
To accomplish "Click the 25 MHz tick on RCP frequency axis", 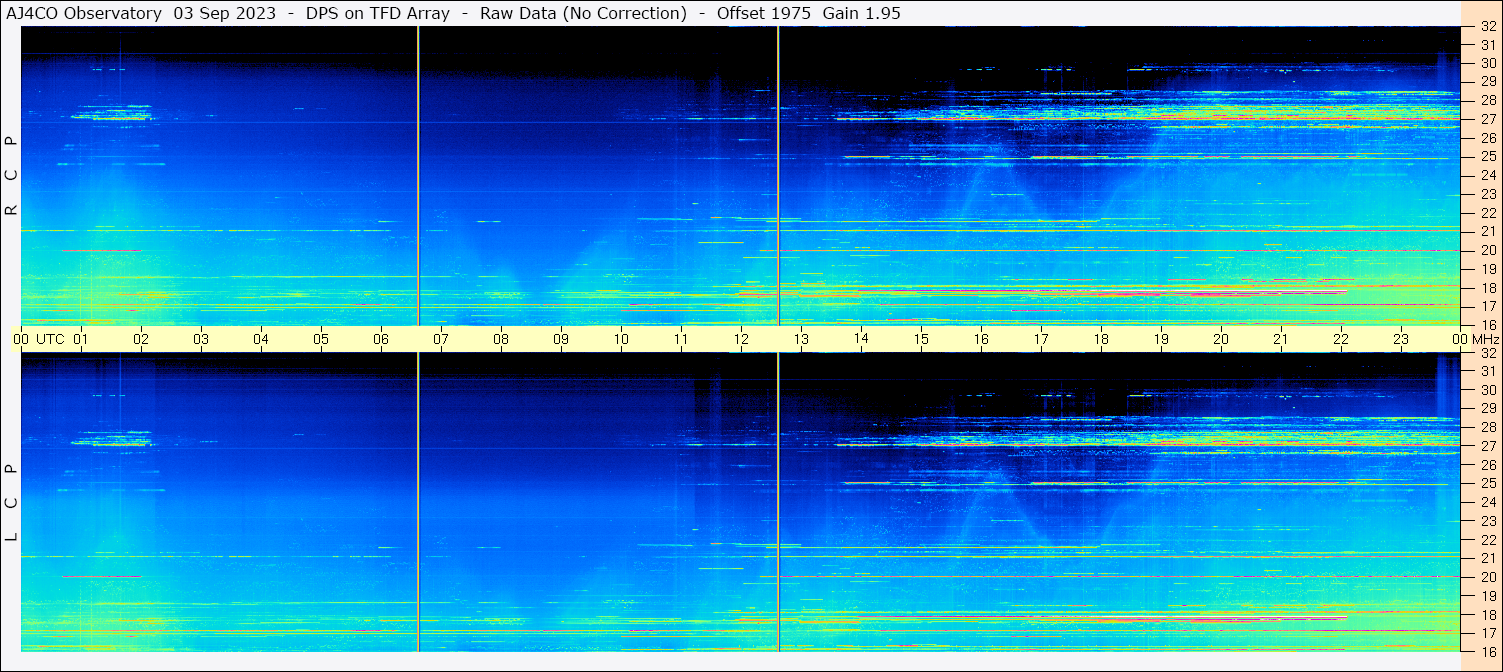I will click(1487, 156).
